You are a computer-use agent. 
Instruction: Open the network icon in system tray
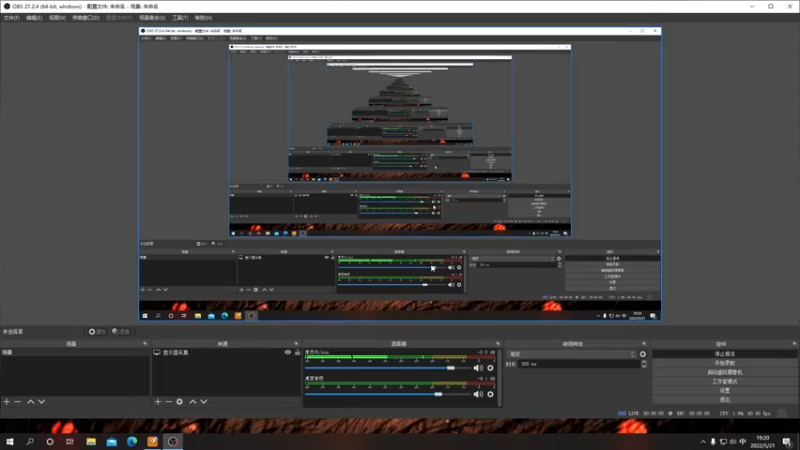pos(723,442)
